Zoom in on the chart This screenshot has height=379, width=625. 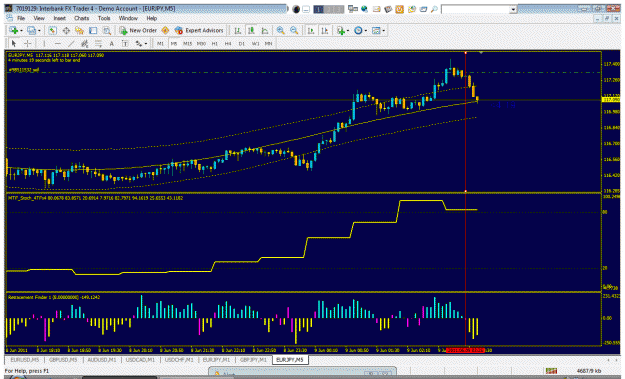tap(281, 30)
